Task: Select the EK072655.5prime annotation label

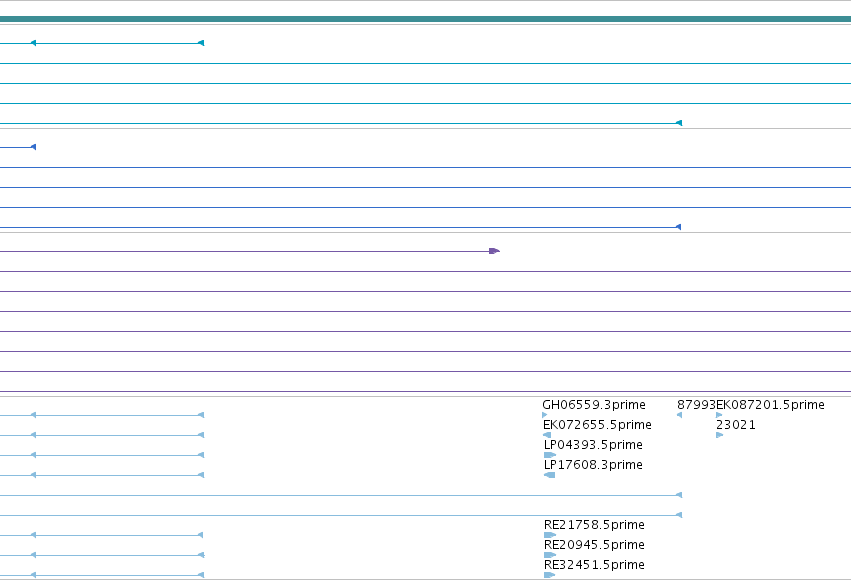Action: tap(597, 425)
